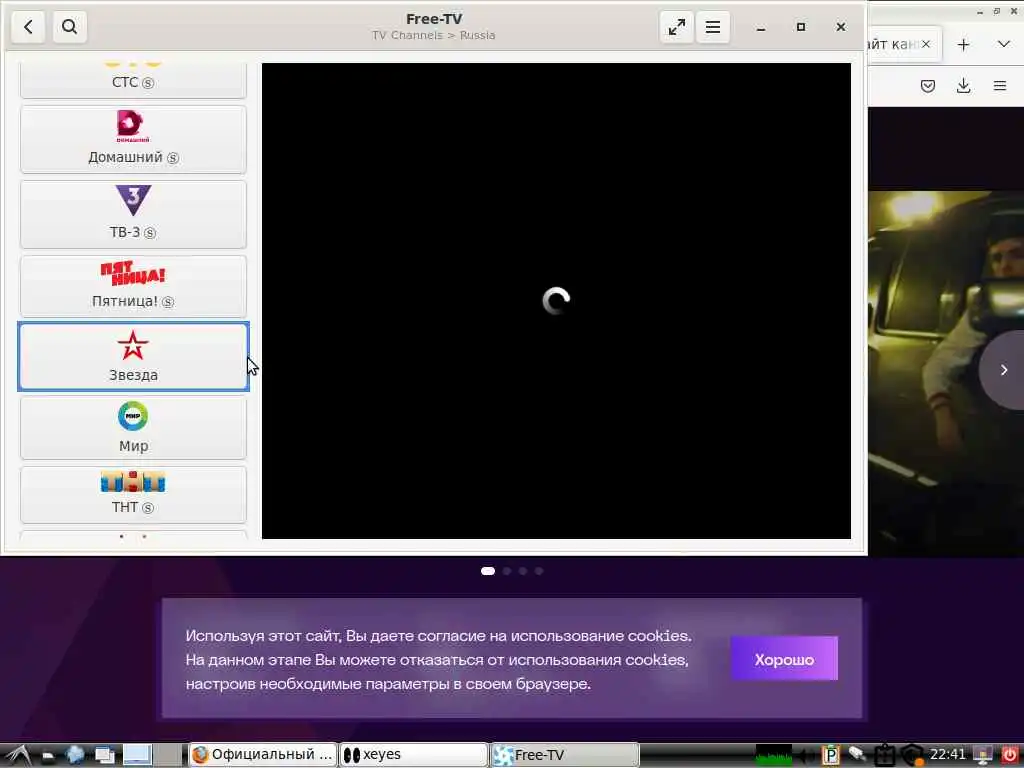Image resolution: width=1024 pixels, height=768 pixels.
Task: Click the Звезда red star logo
Action: (133, 346)
